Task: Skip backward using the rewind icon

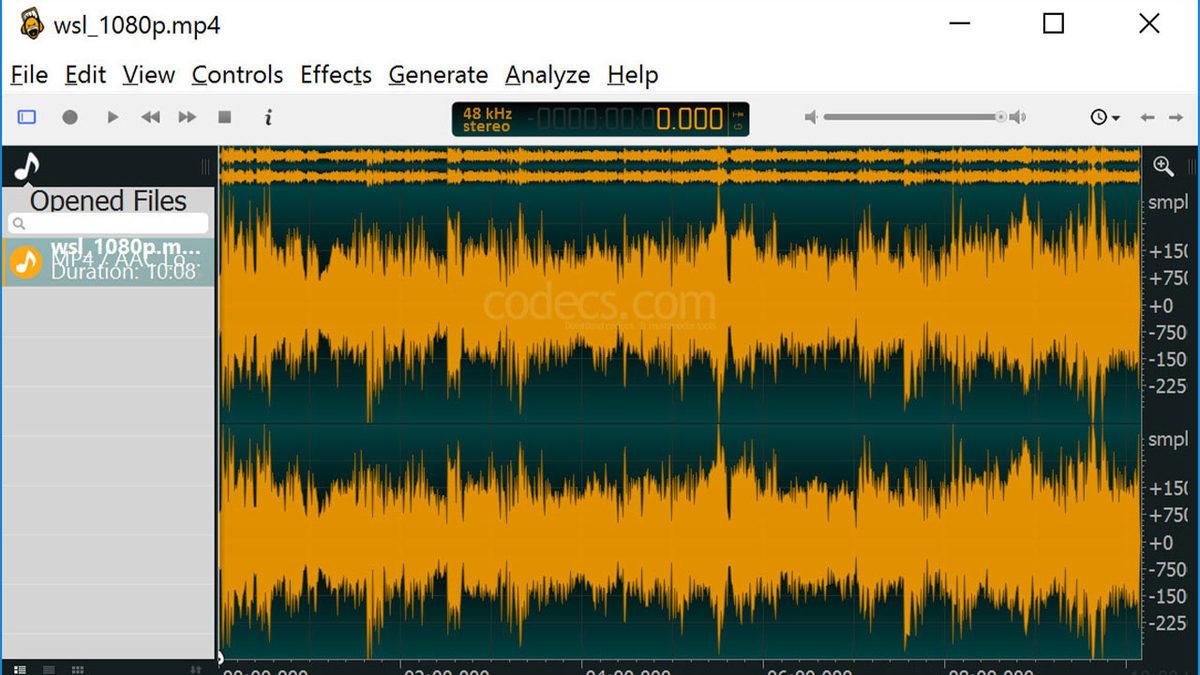Action: (150, 117)
